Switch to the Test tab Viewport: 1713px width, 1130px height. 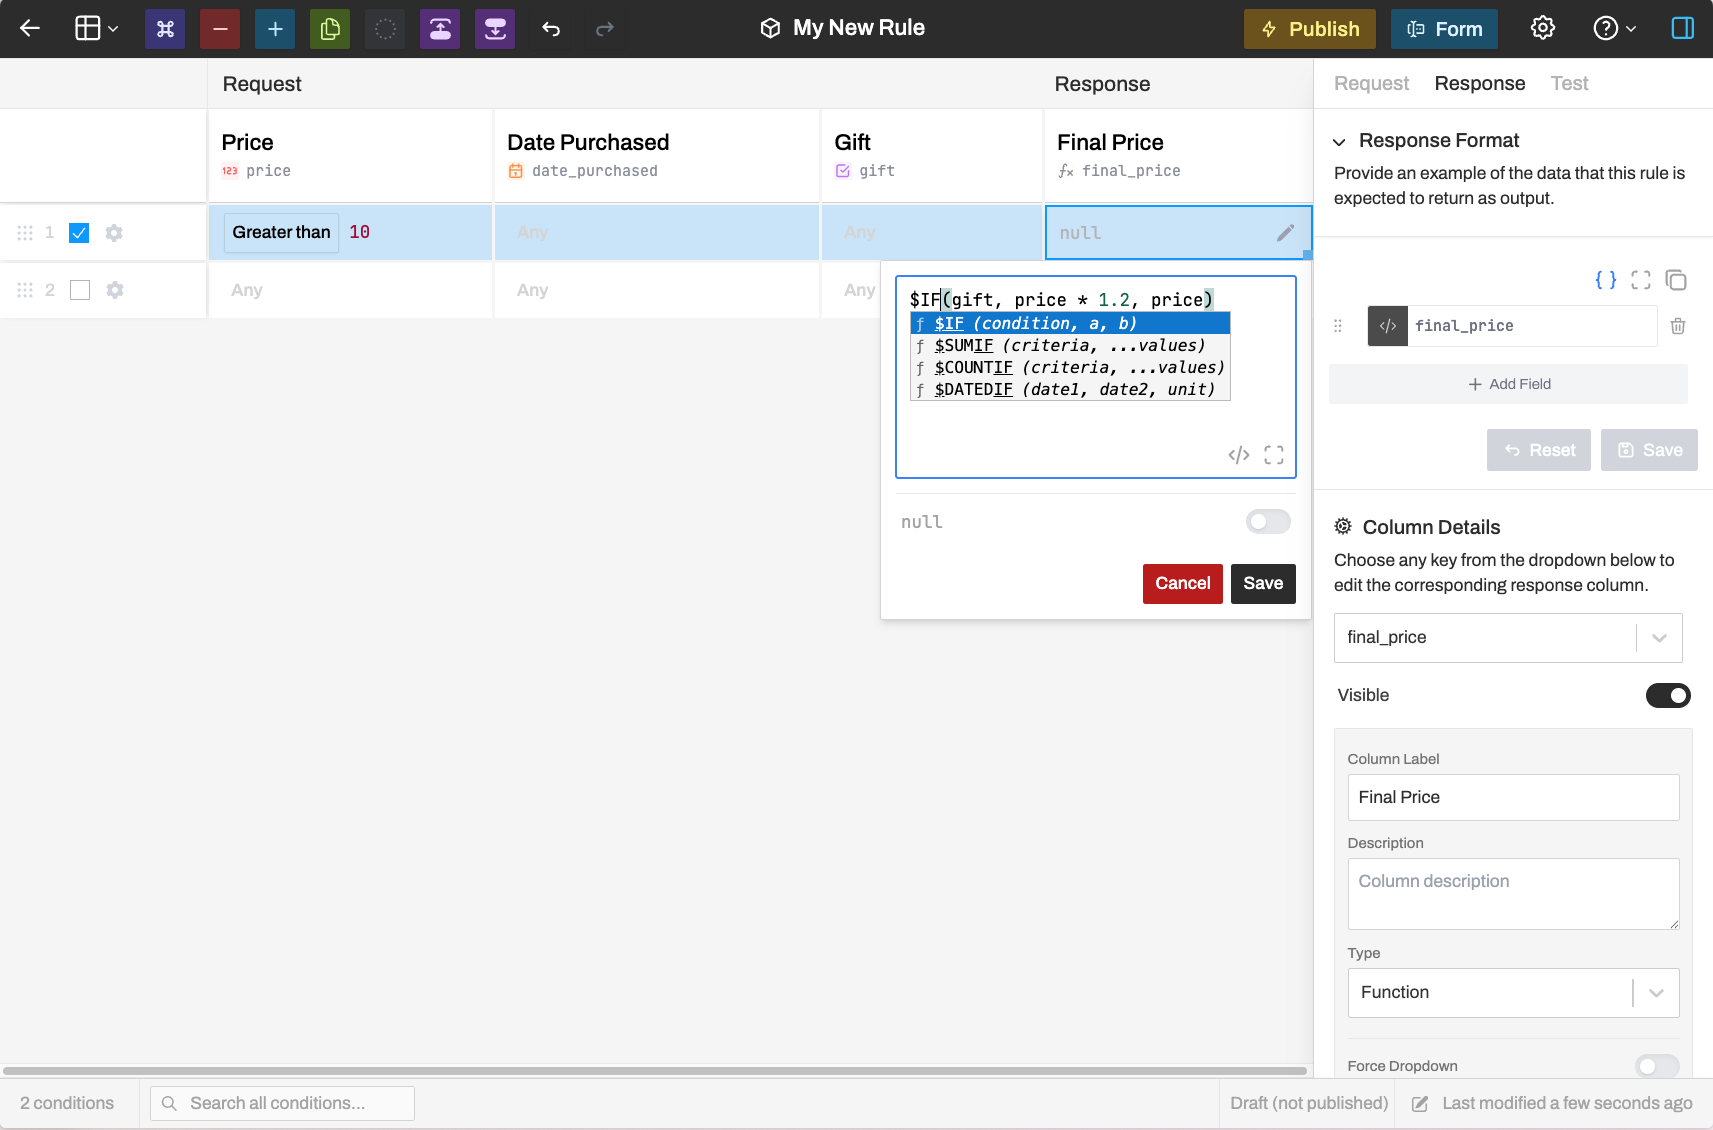[1569, 84]
